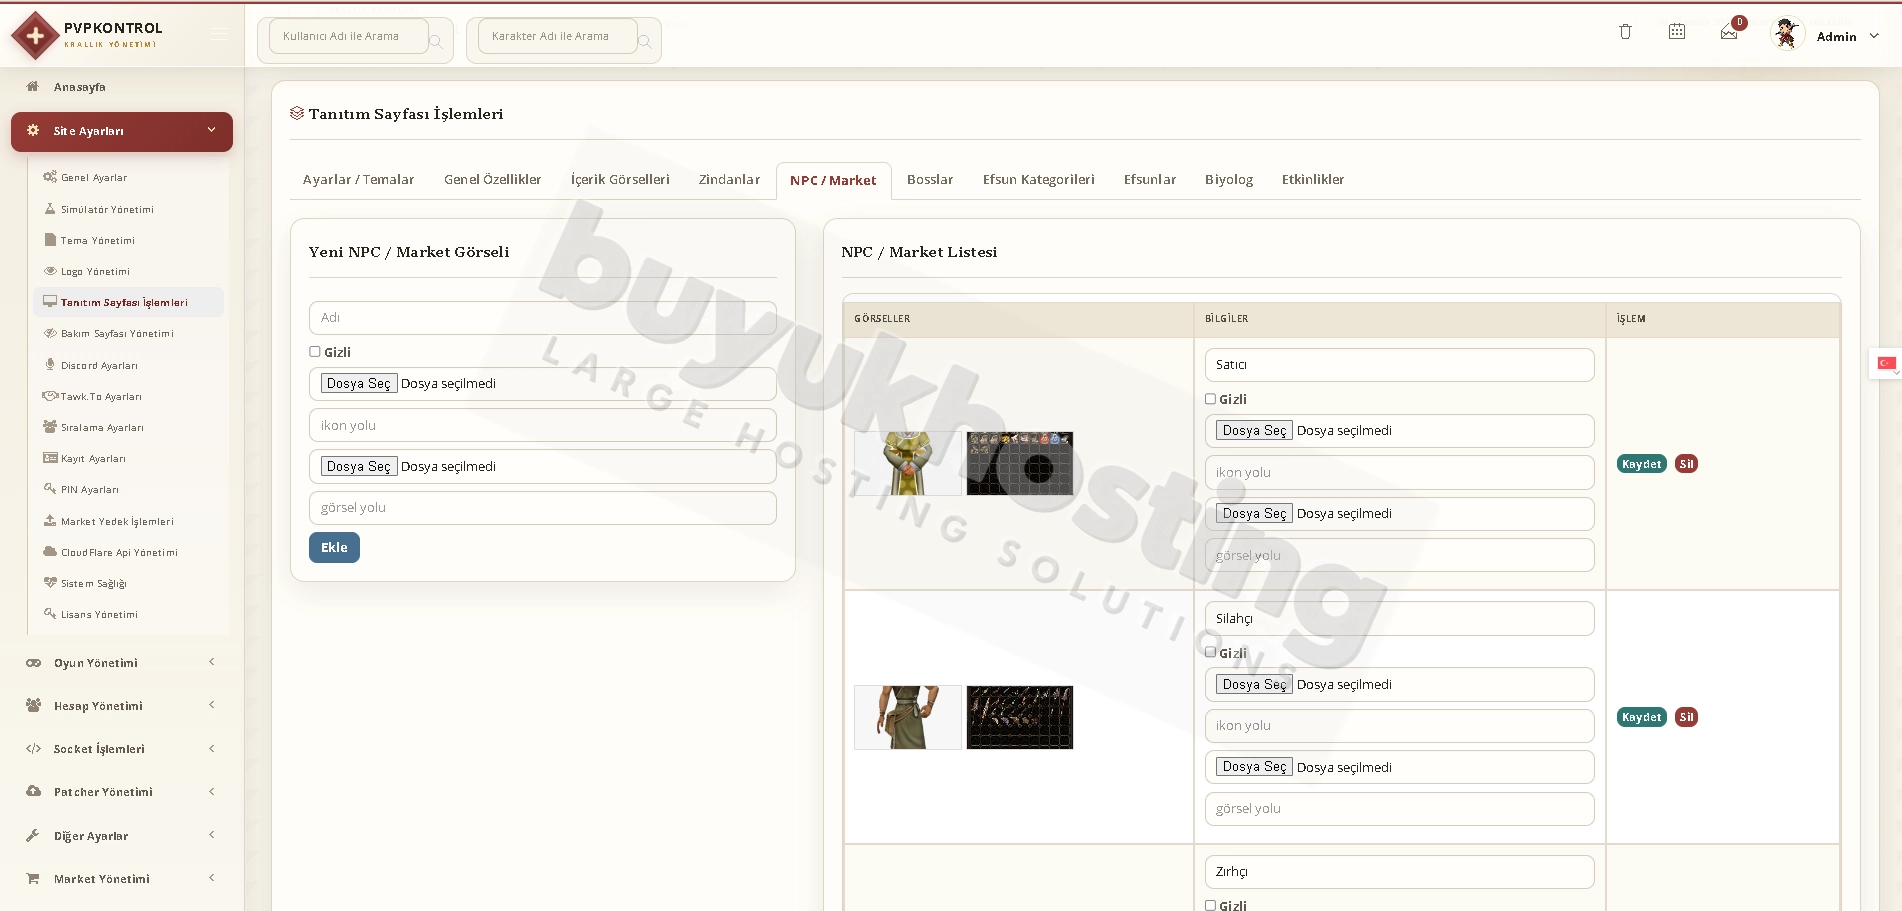
Task: Click the character search magnifier icon
Action: (x=645, y=41)
